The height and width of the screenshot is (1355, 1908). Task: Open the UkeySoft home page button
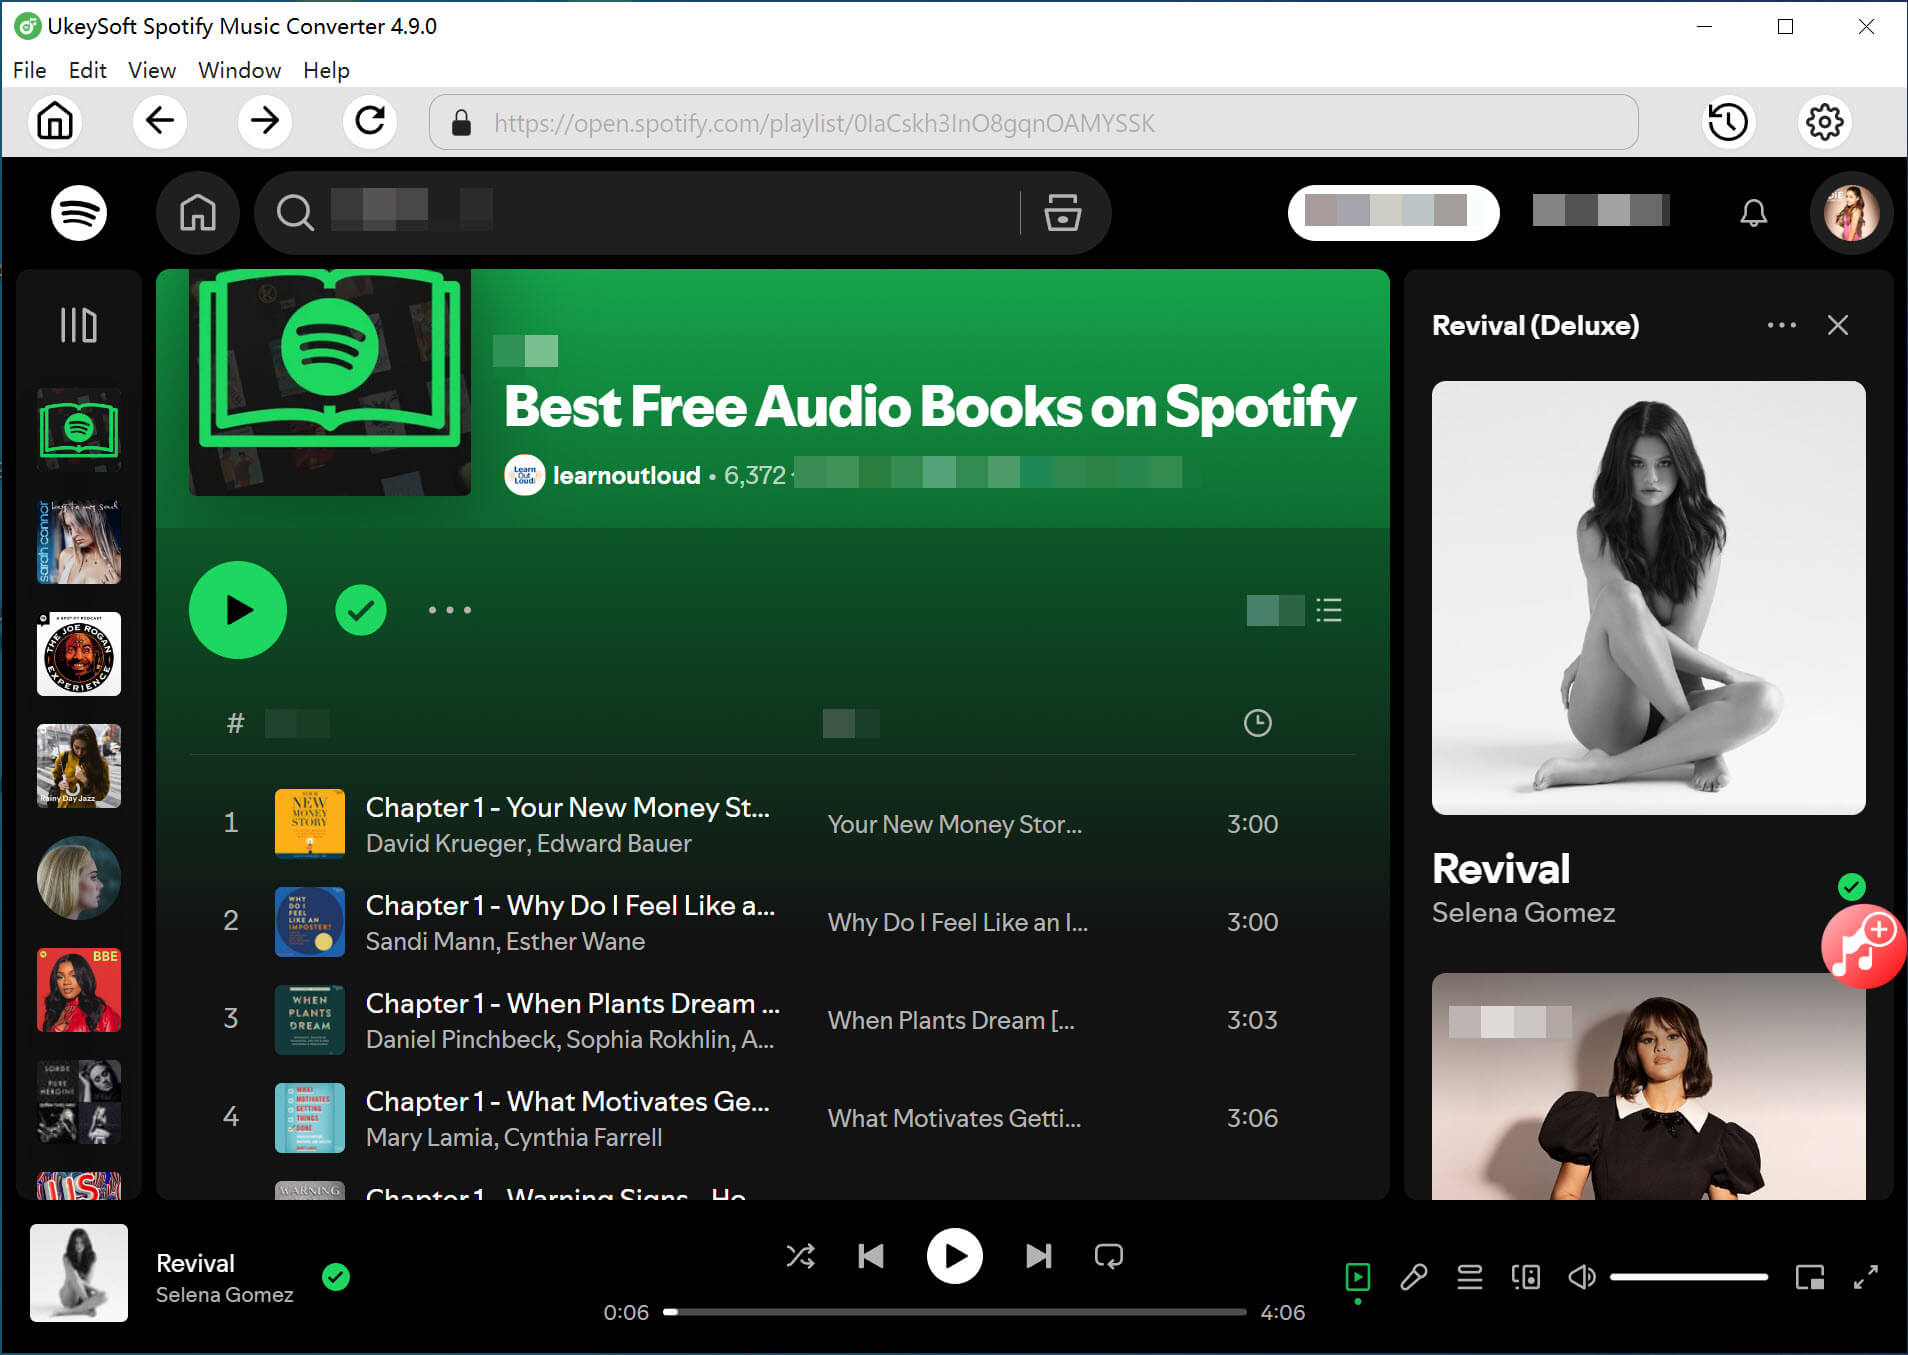click(x=55, y=121)
